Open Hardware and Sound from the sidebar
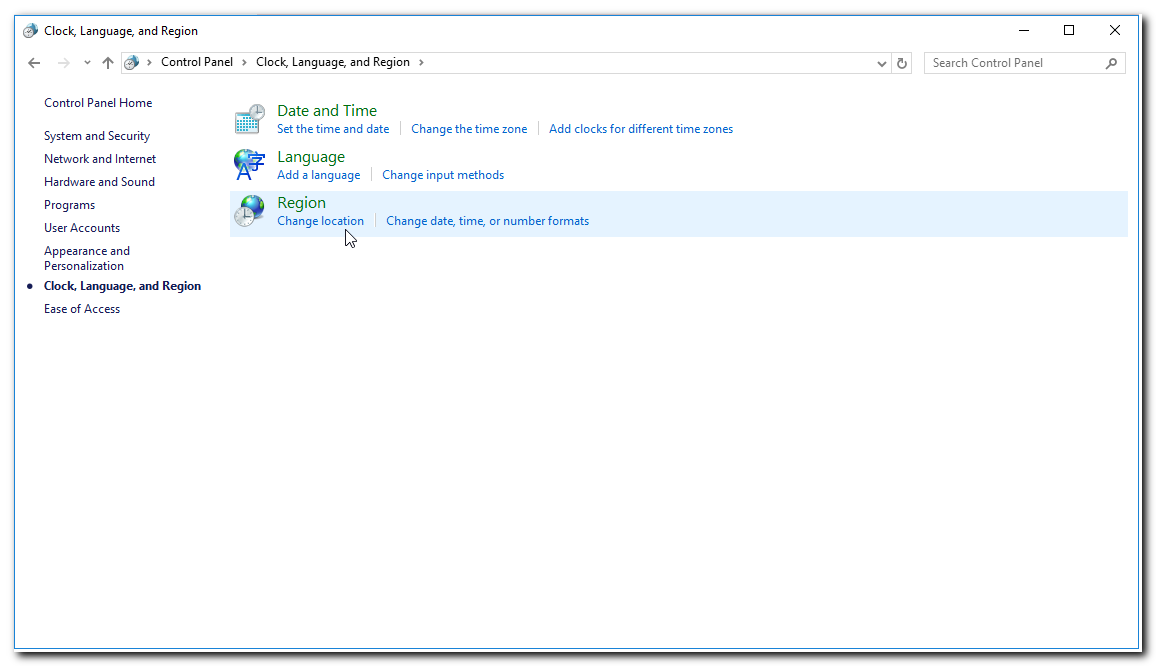This screenshot has height=666, width=1156. pyautogui.click(x=99, y=181)
